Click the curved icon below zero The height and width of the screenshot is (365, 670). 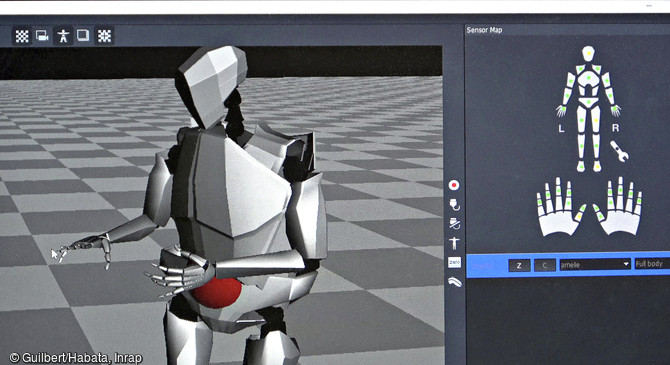pyautogui.click(x=455, y=282)
